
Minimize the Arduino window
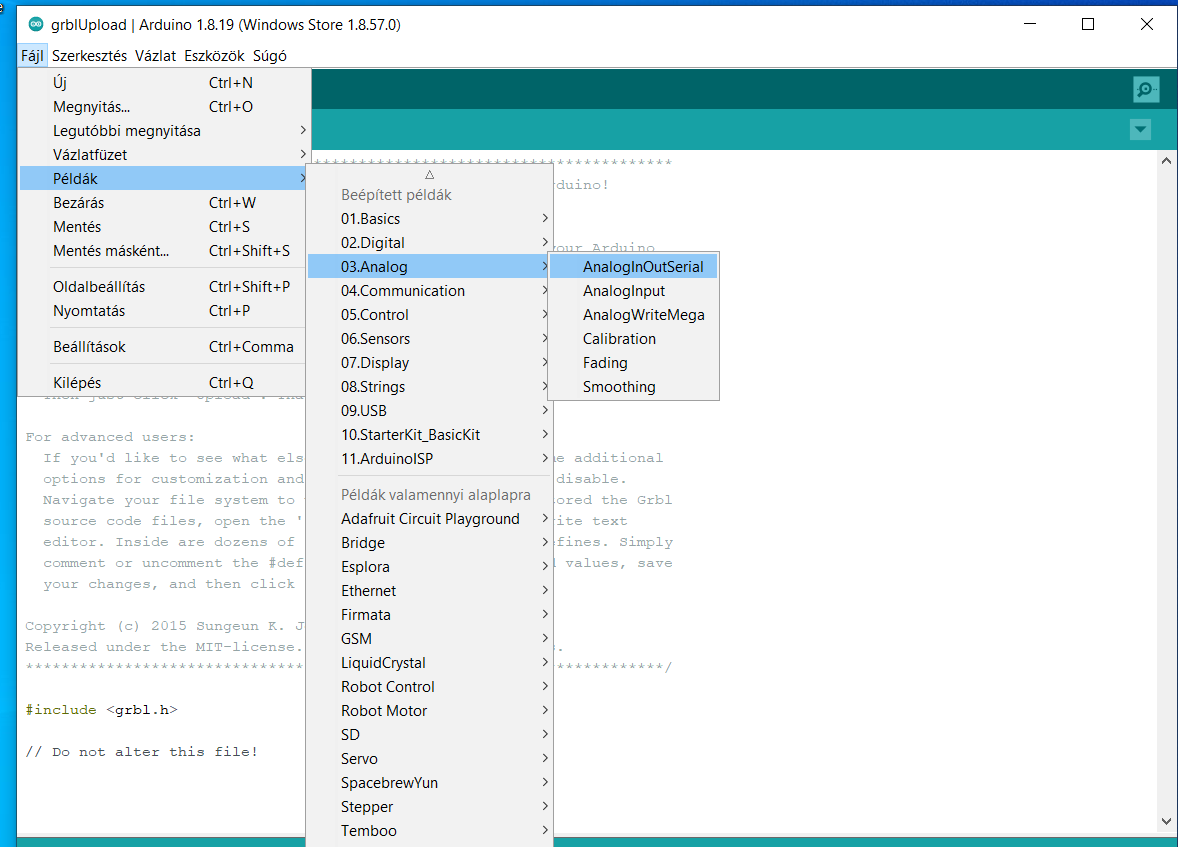click(x=1030, y=24)
